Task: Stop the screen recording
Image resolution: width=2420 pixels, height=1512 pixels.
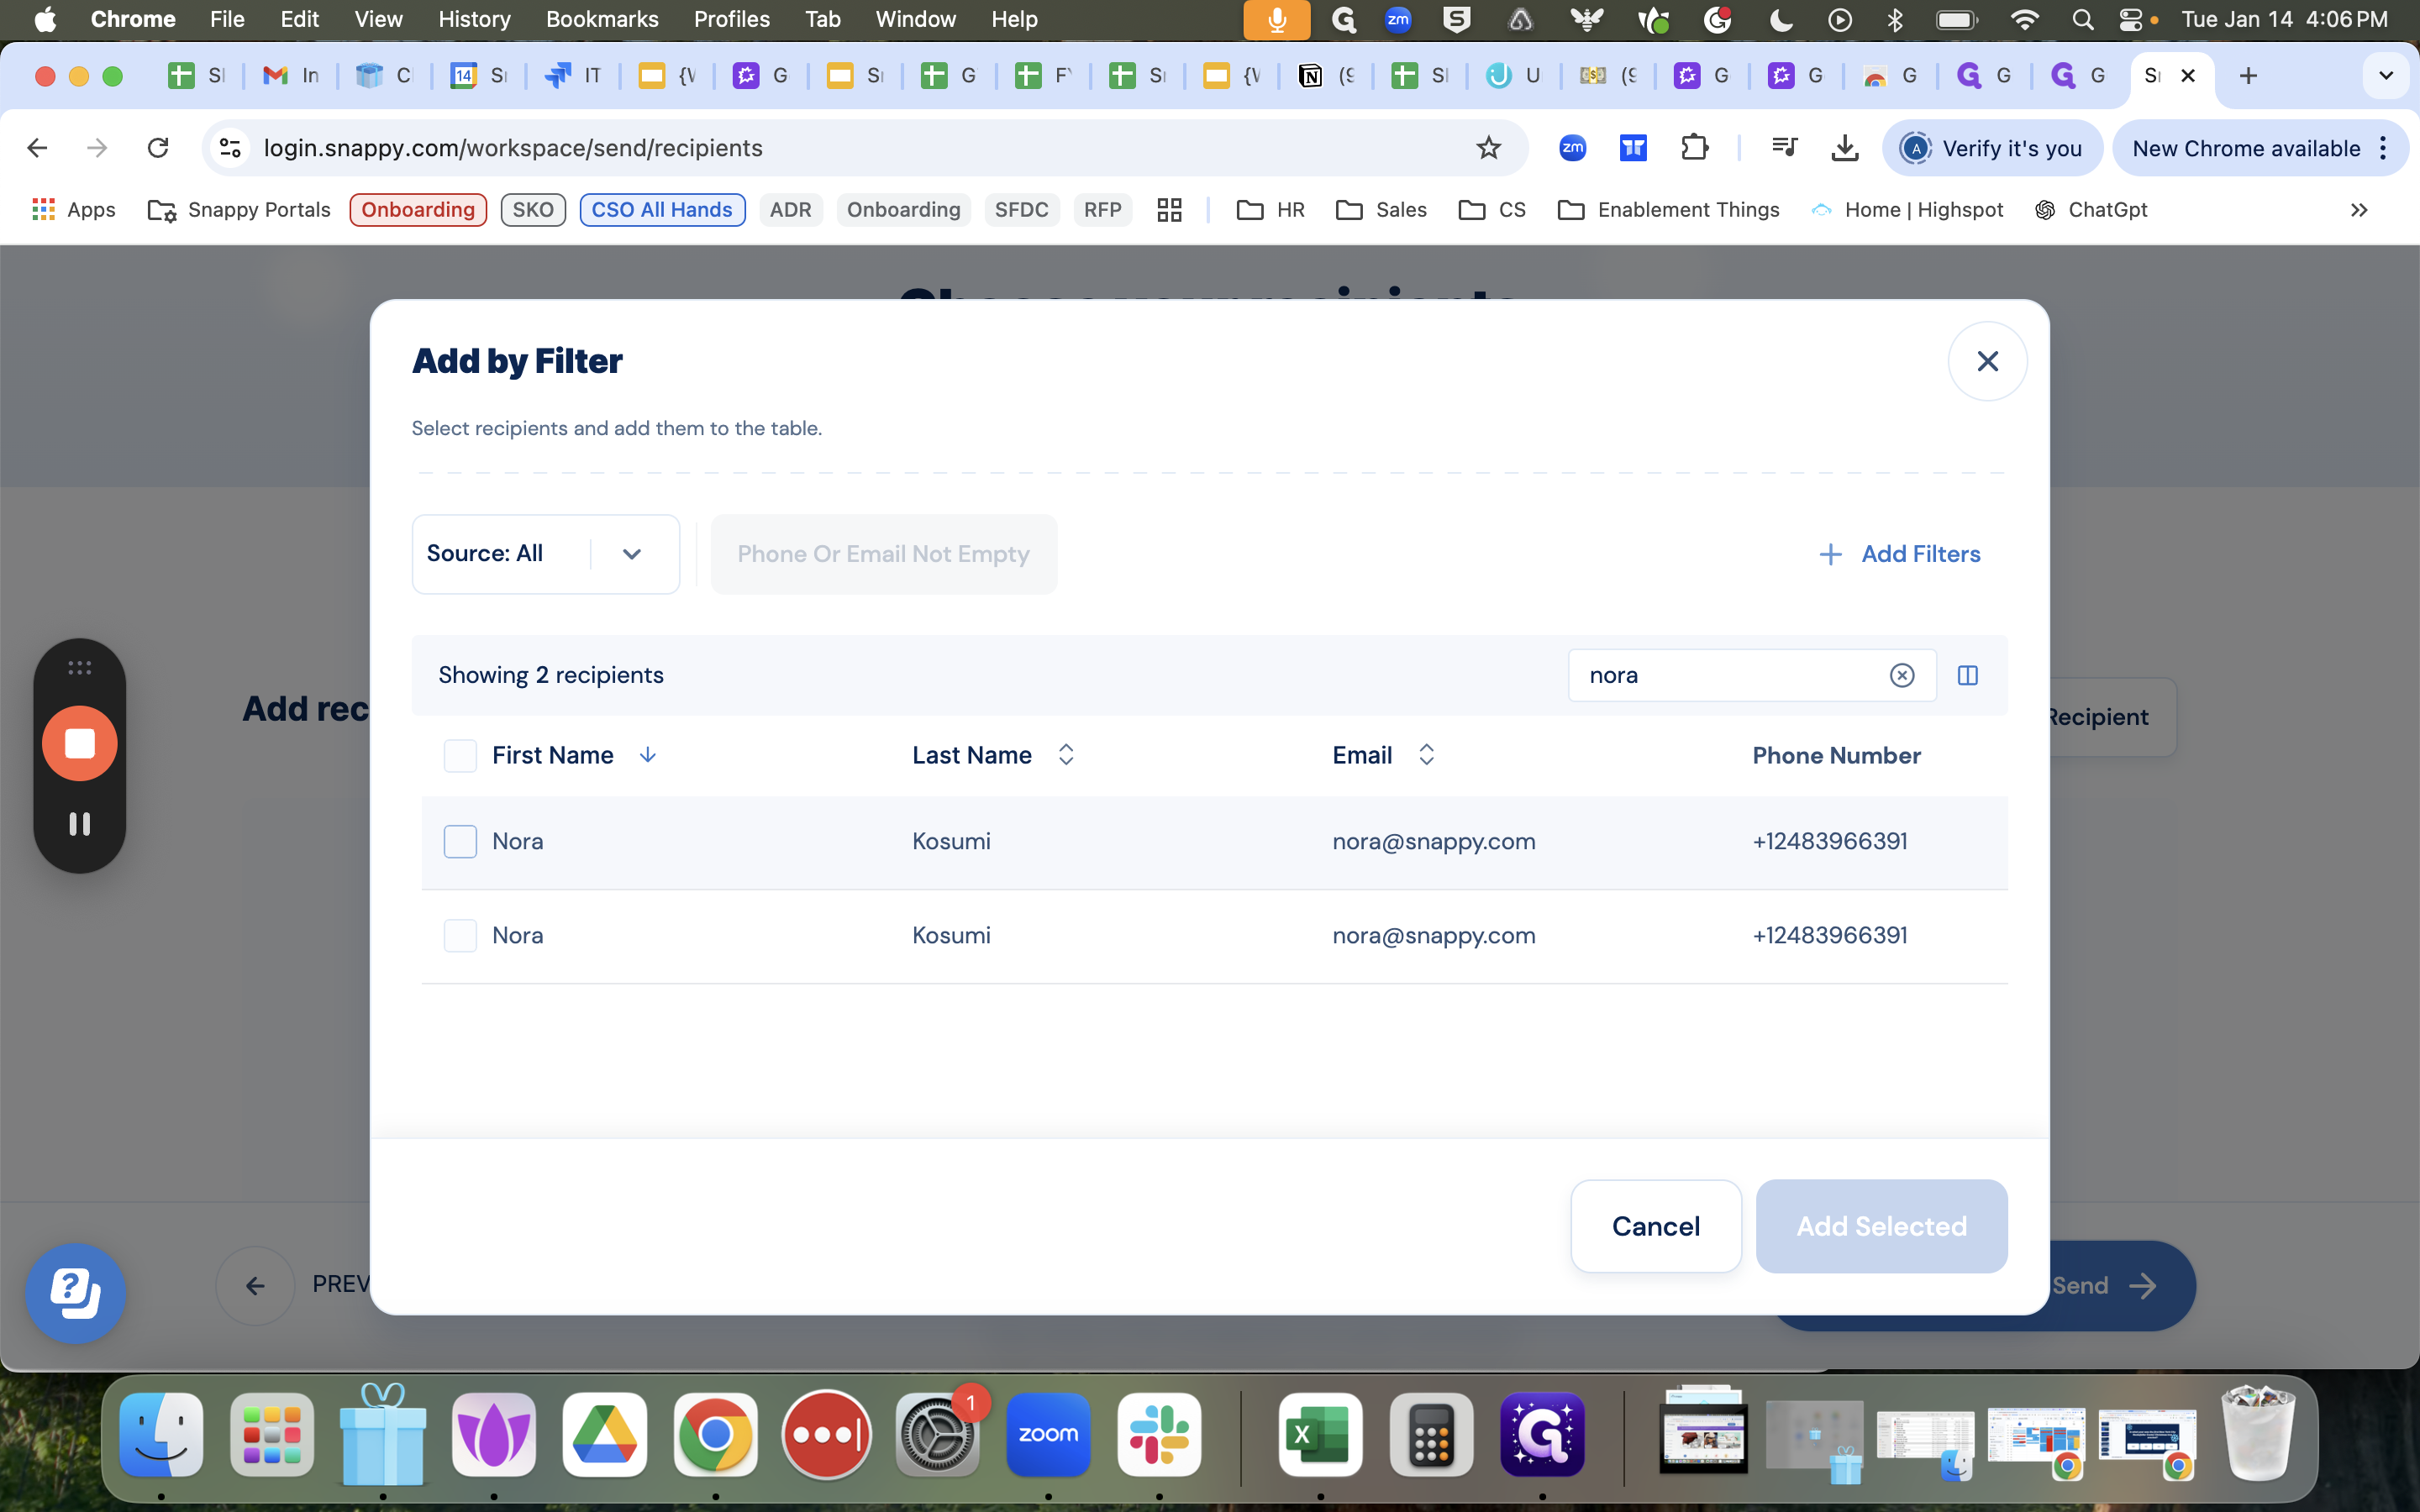Action: point(79,743)
